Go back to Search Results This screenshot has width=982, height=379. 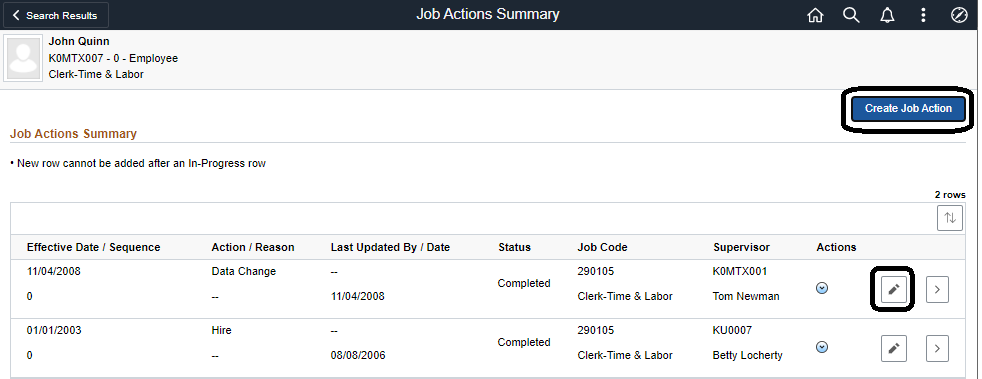pos(55,15)
